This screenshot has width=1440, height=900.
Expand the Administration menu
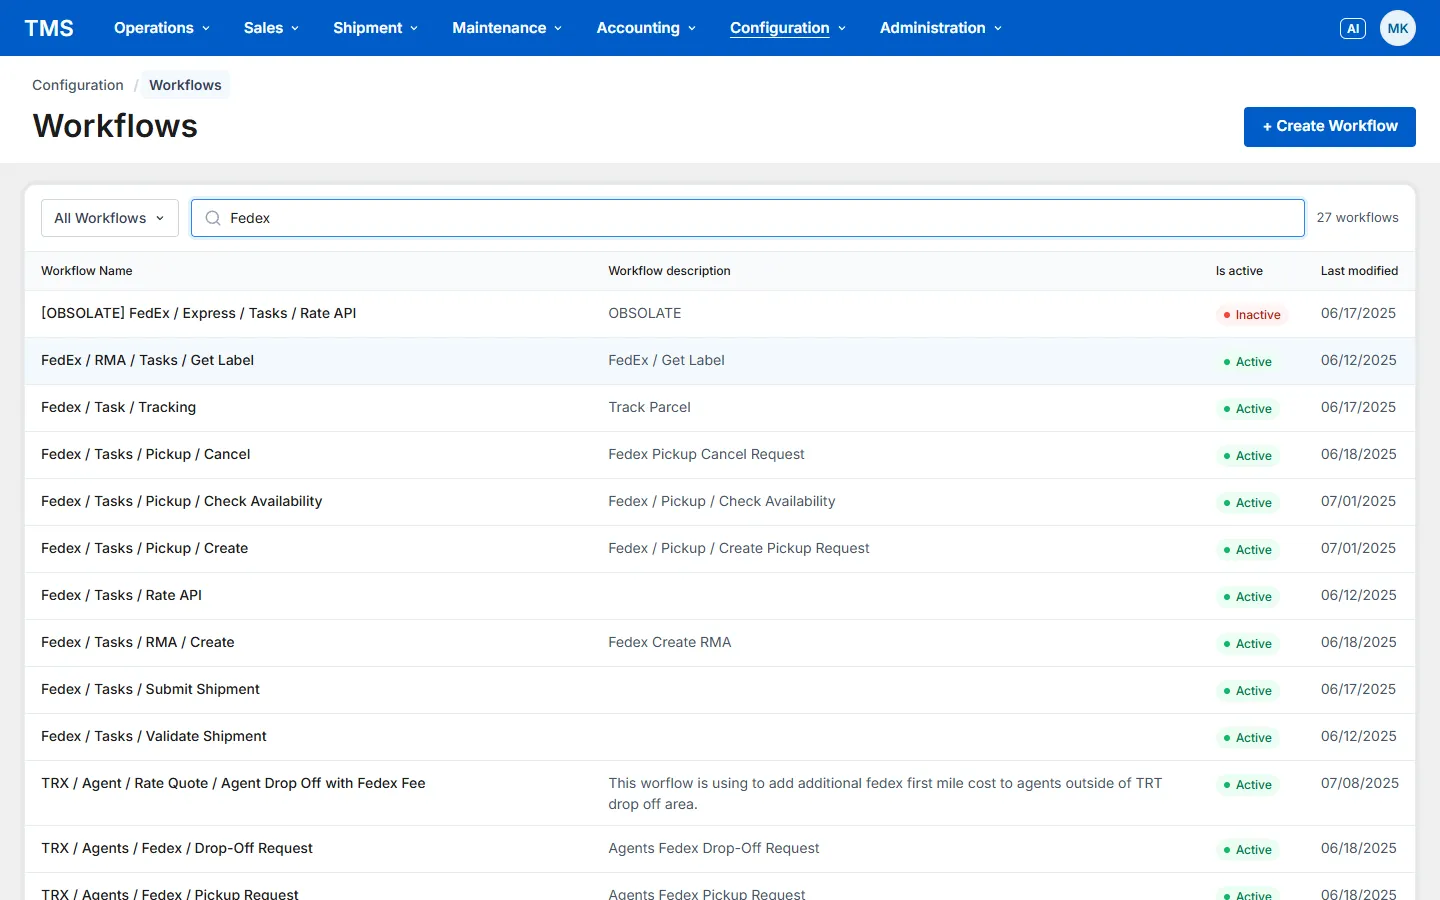941,28
